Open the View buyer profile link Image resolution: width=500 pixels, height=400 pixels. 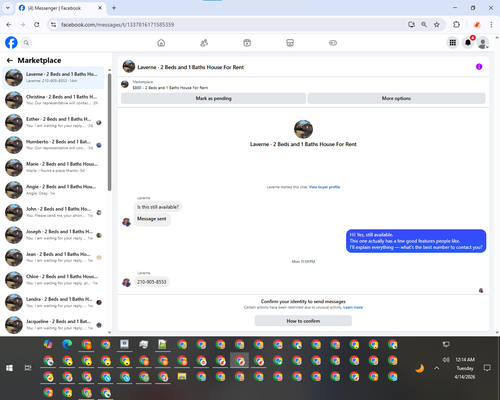pos(324,187)
